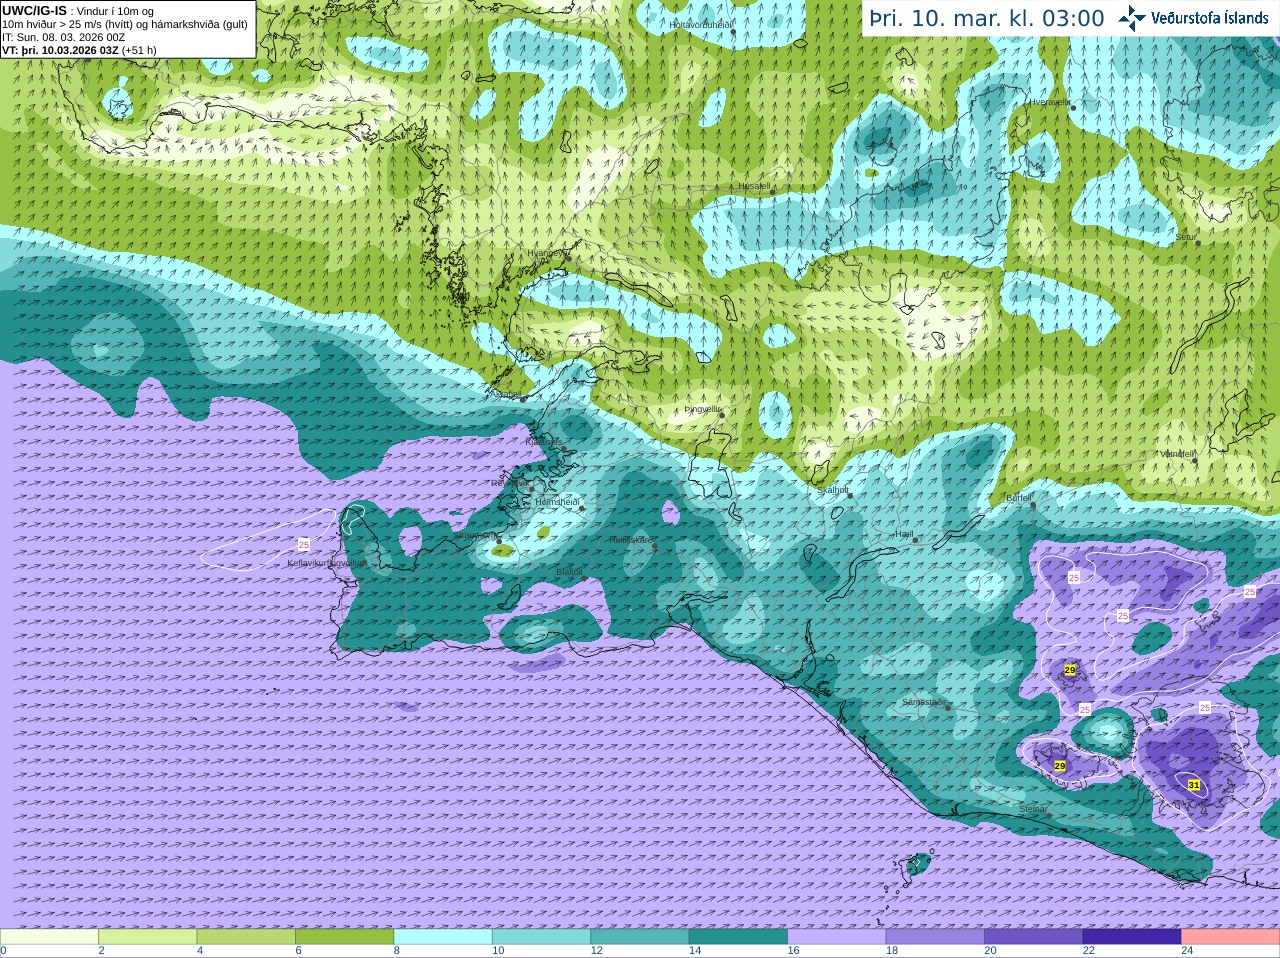Pick the 14–16 m/s dark teal legend swatch

739,937
